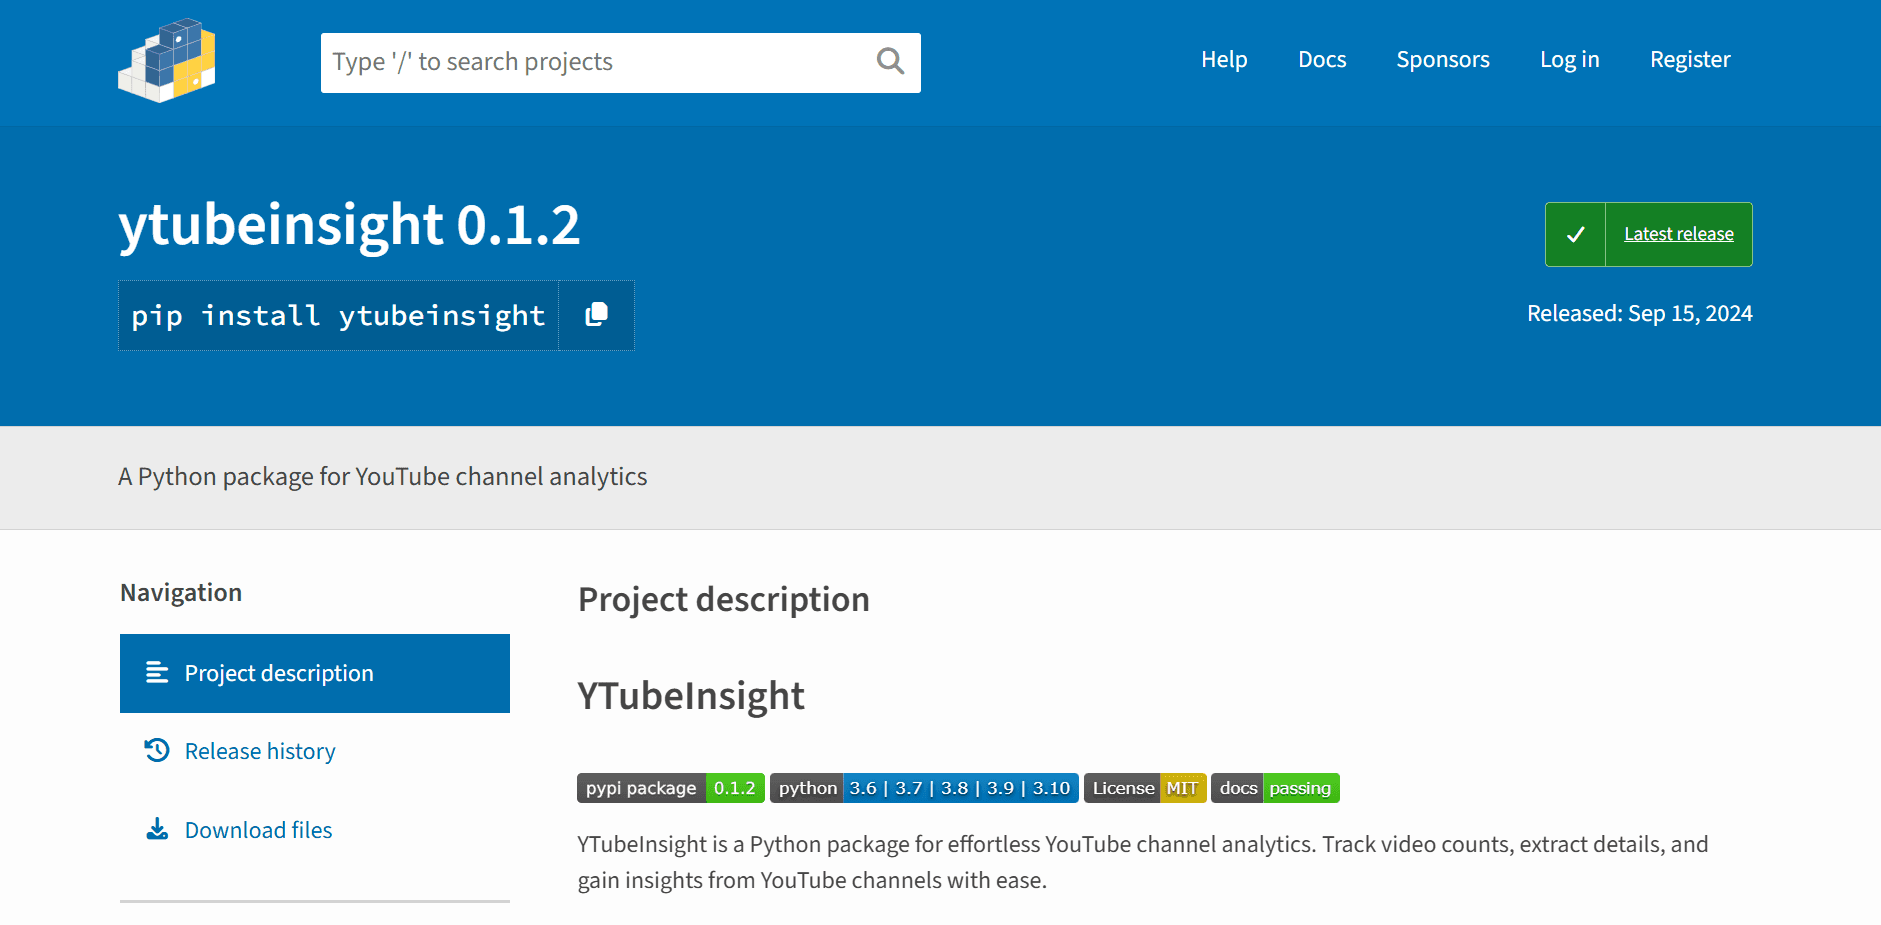Open the Docs page

coord(1322,60)
